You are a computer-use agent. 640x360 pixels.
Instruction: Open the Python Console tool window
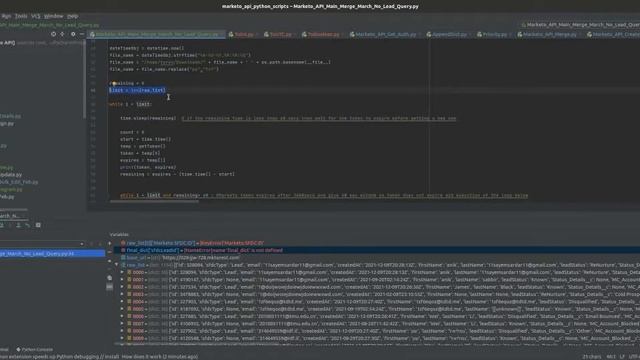[35, 349]
